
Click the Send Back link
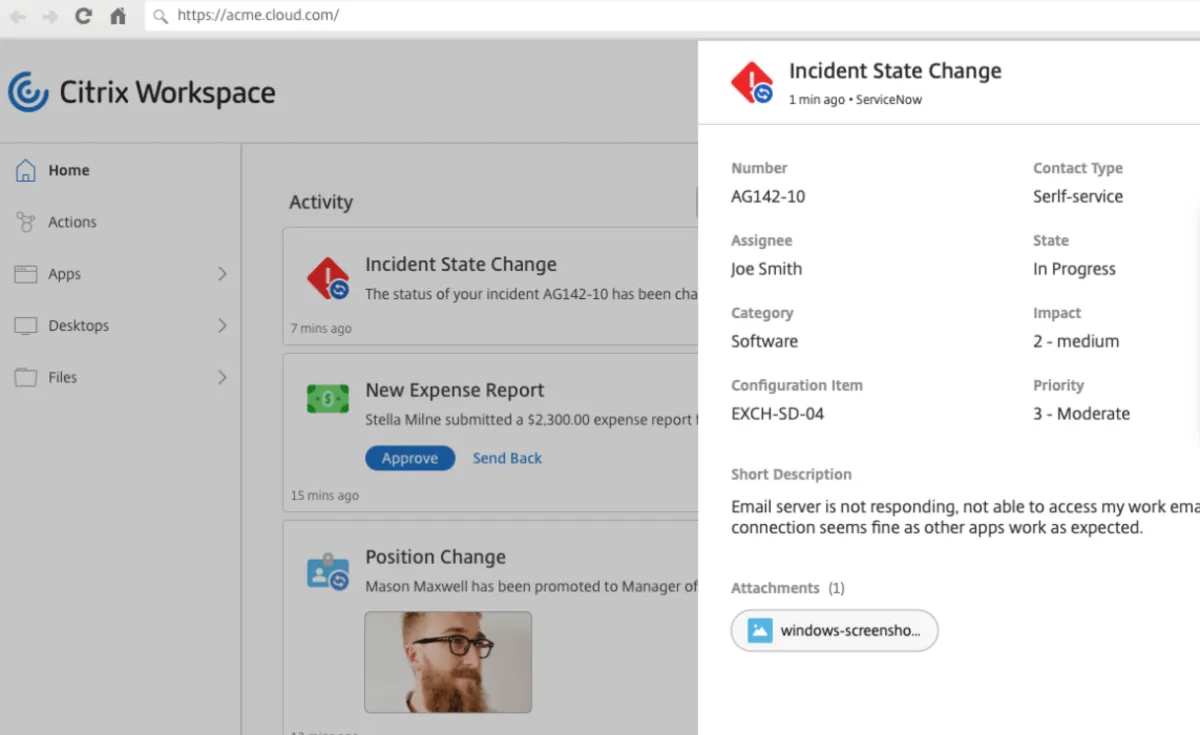[507, 458]
